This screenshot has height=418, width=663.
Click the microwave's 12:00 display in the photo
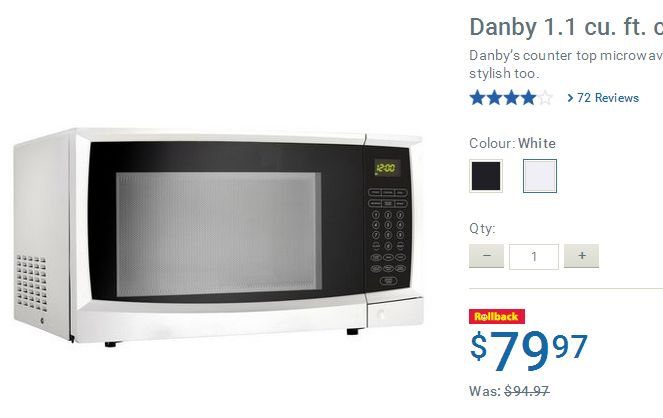(x=386, y=168)
